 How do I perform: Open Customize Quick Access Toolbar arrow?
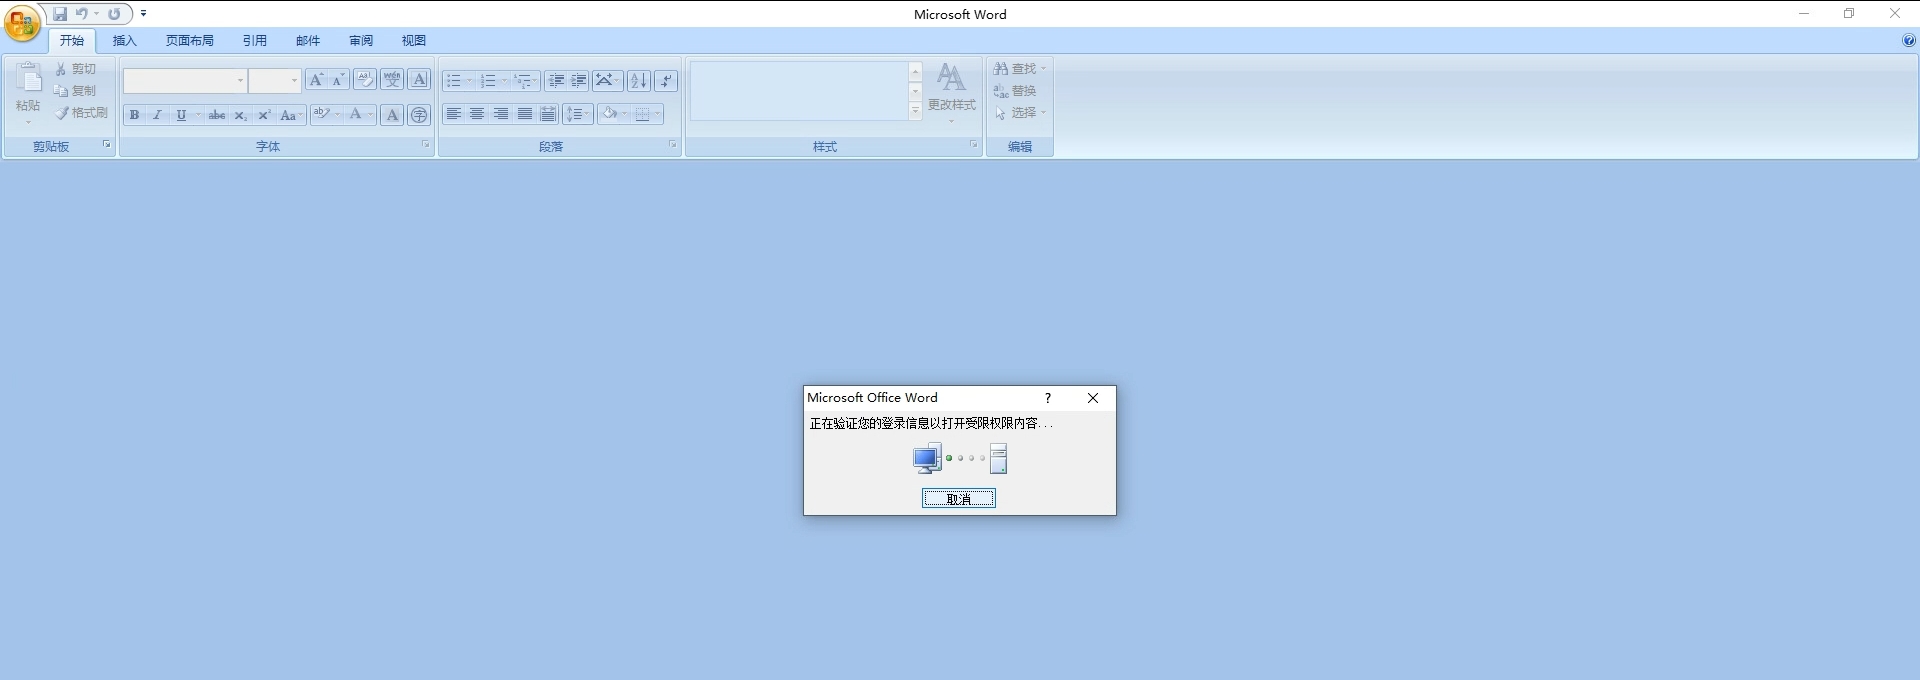[x=143, y=14]
